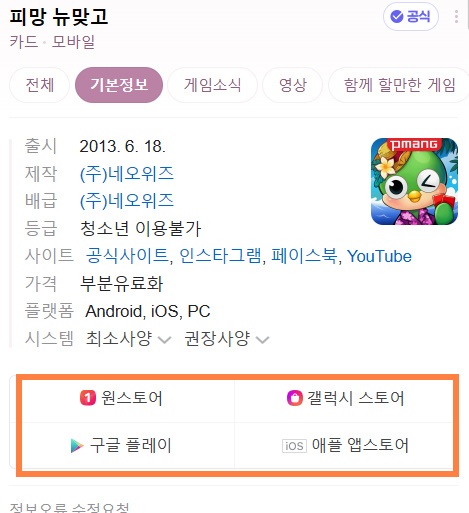Open the Pmang game app thumbnail
469x513 pixels.
tap(414, 181)
